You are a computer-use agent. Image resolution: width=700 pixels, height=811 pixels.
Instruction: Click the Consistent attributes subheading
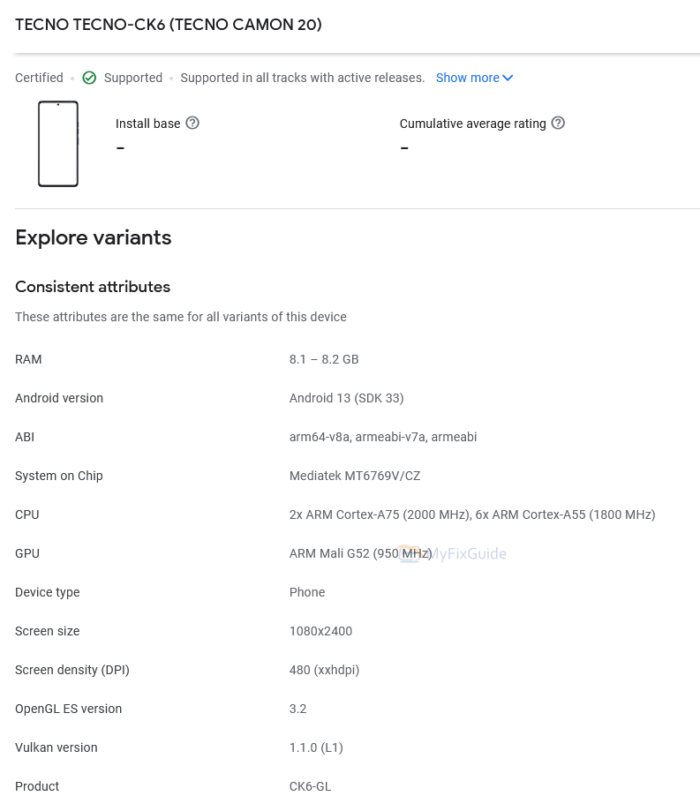click(x=92, y=287)
